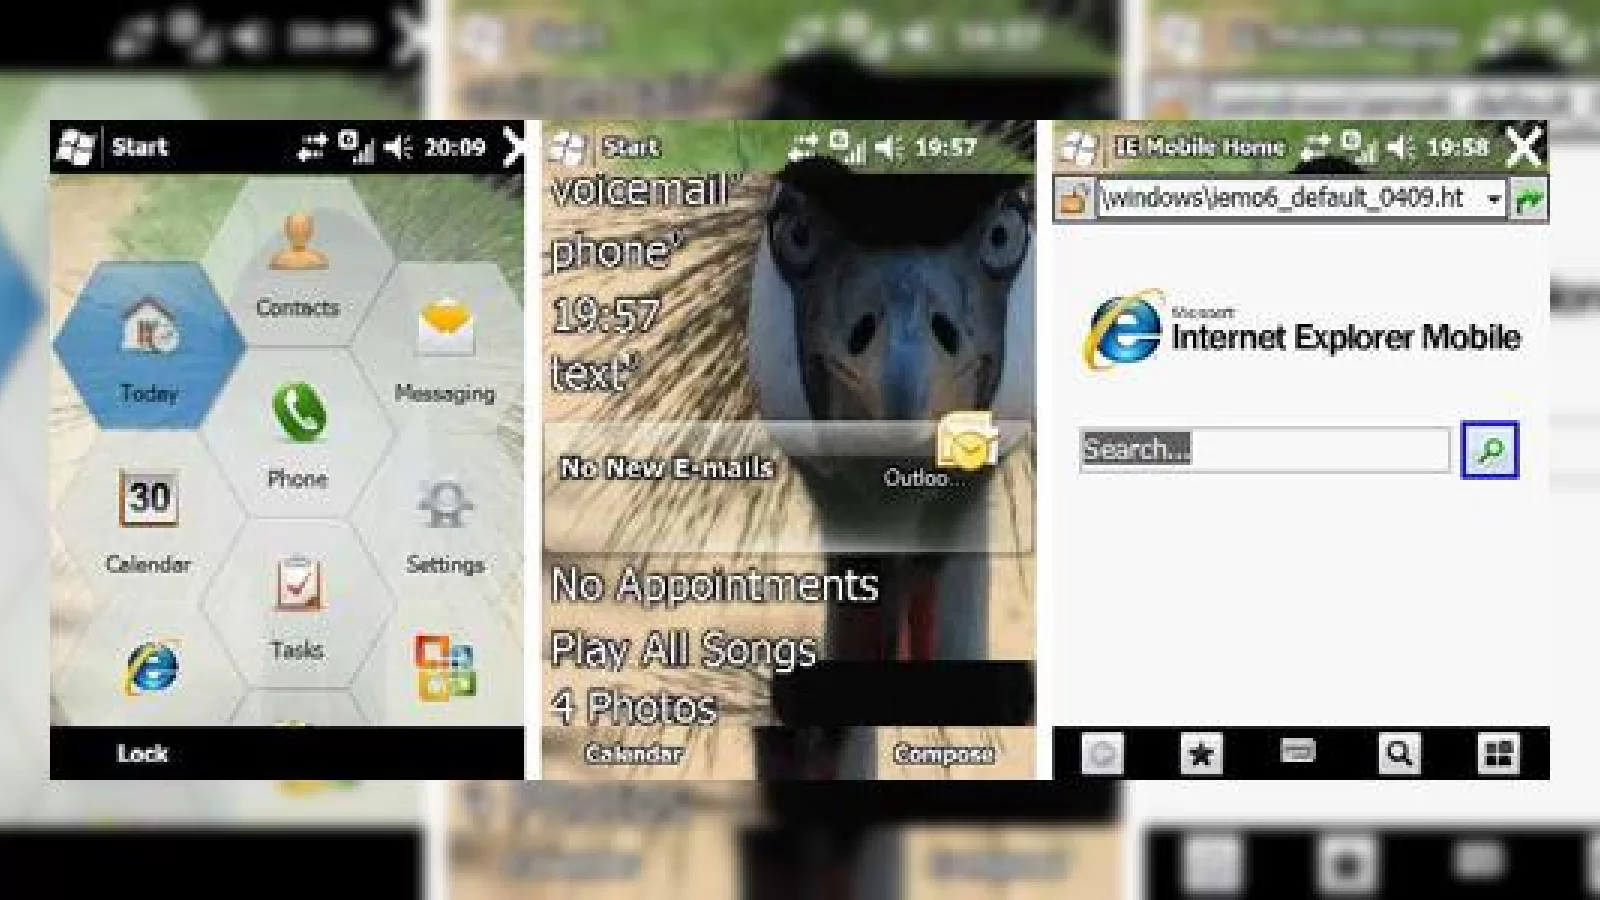Click green Go arrow beside address bar

(x=1529, y=199)
